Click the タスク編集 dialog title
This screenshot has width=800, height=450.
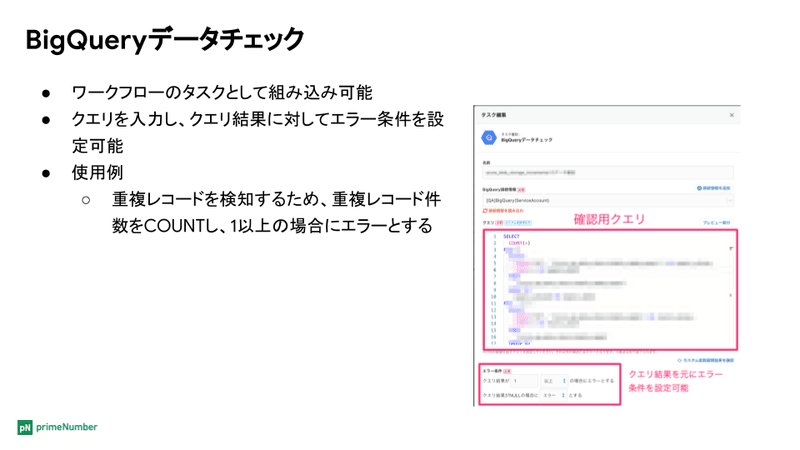pyautogui.click(x=493, y=115)
